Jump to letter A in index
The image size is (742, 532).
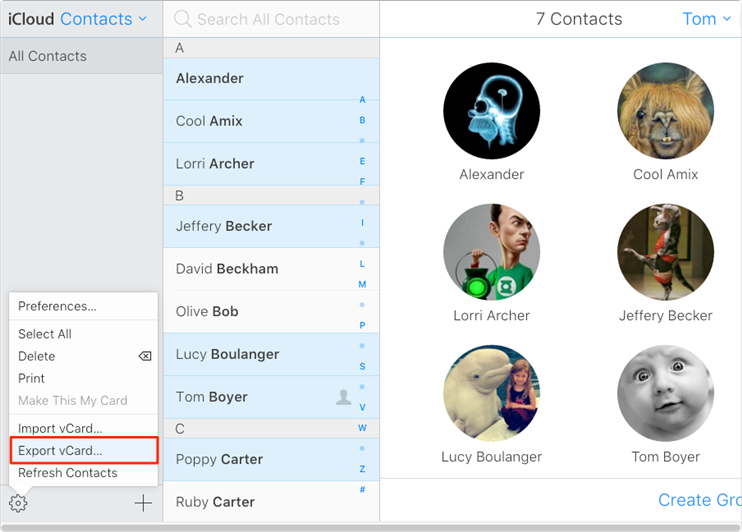click(362, 100)
